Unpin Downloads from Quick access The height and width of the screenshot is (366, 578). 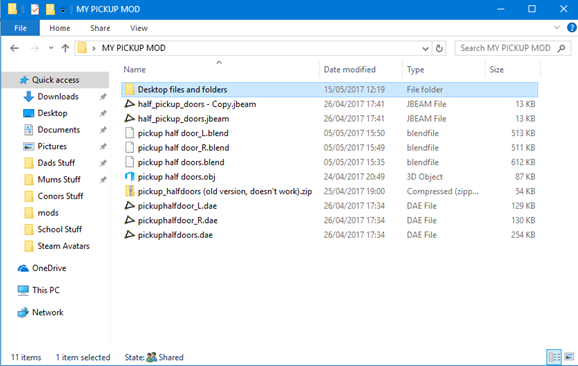point(103,97)
